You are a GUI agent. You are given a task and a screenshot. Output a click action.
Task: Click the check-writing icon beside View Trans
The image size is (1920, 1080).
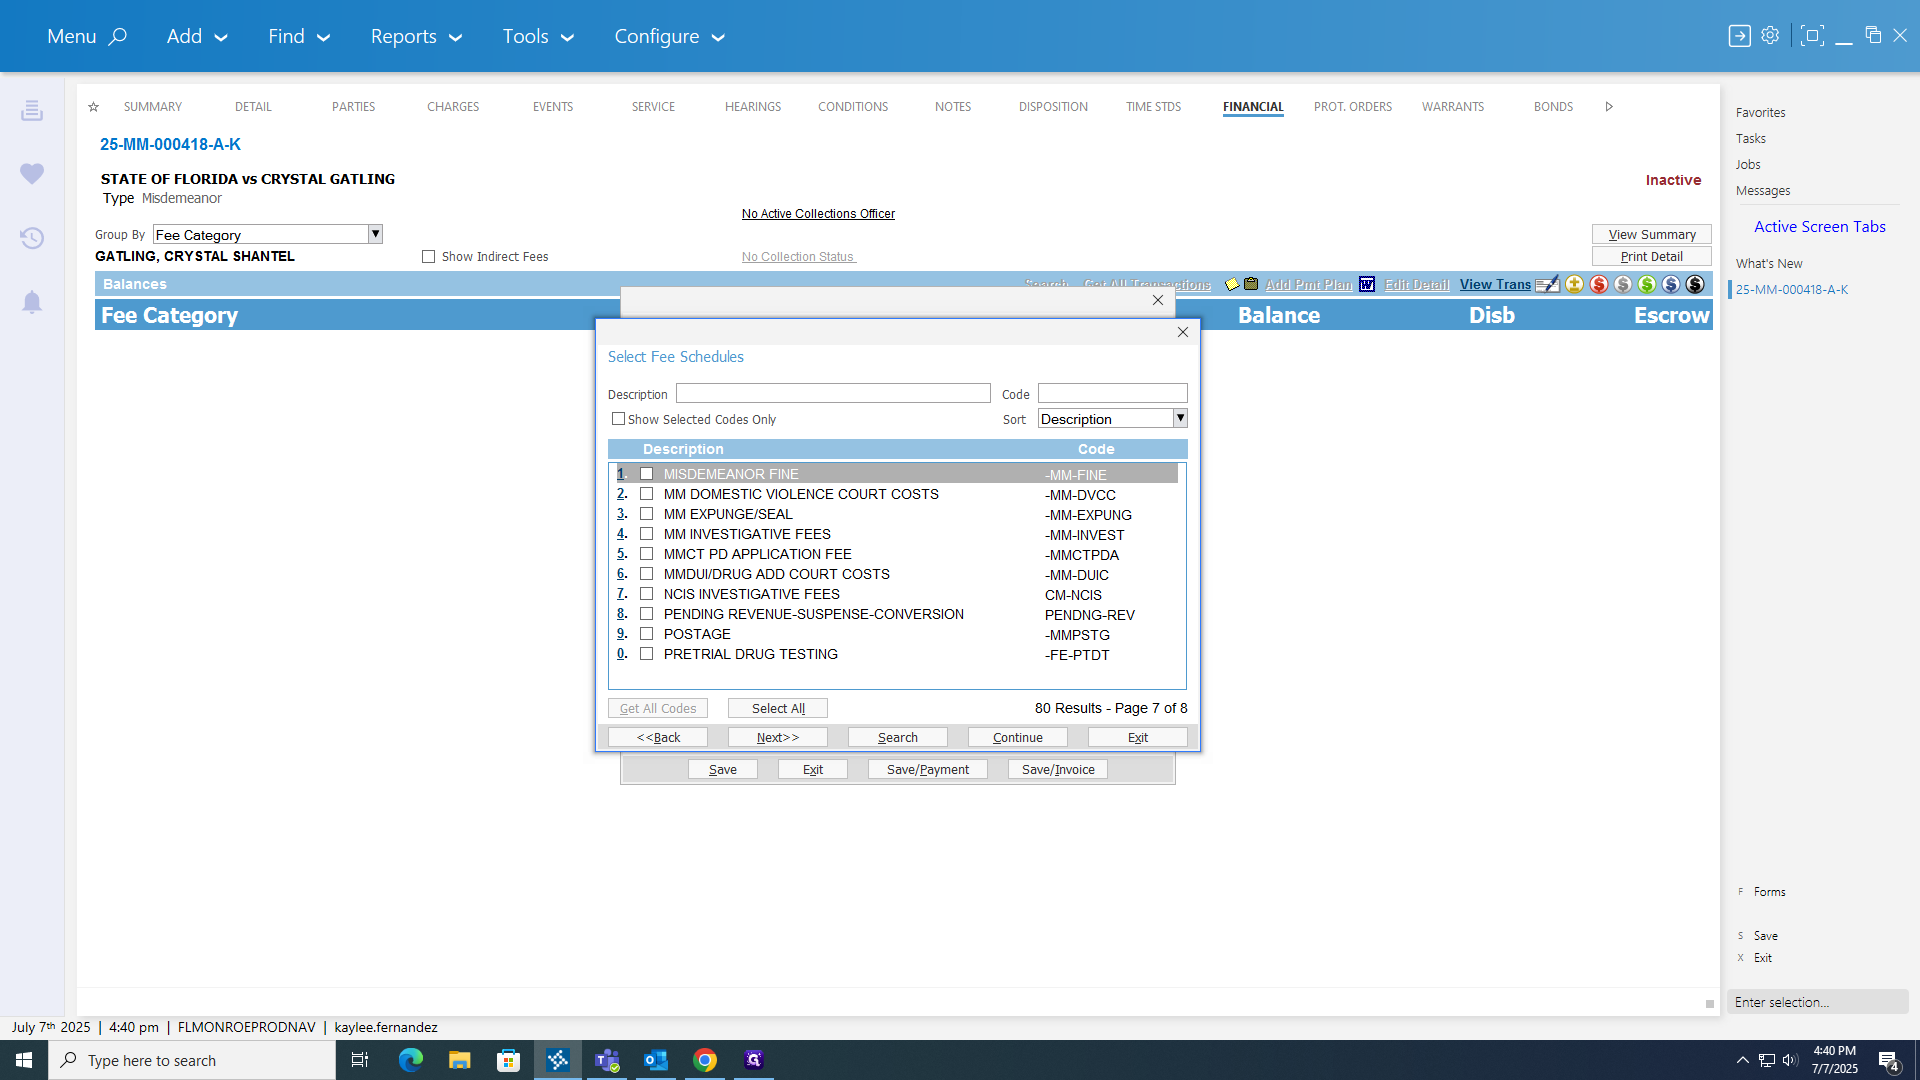pyautogui.click(x=1547, y=285)
